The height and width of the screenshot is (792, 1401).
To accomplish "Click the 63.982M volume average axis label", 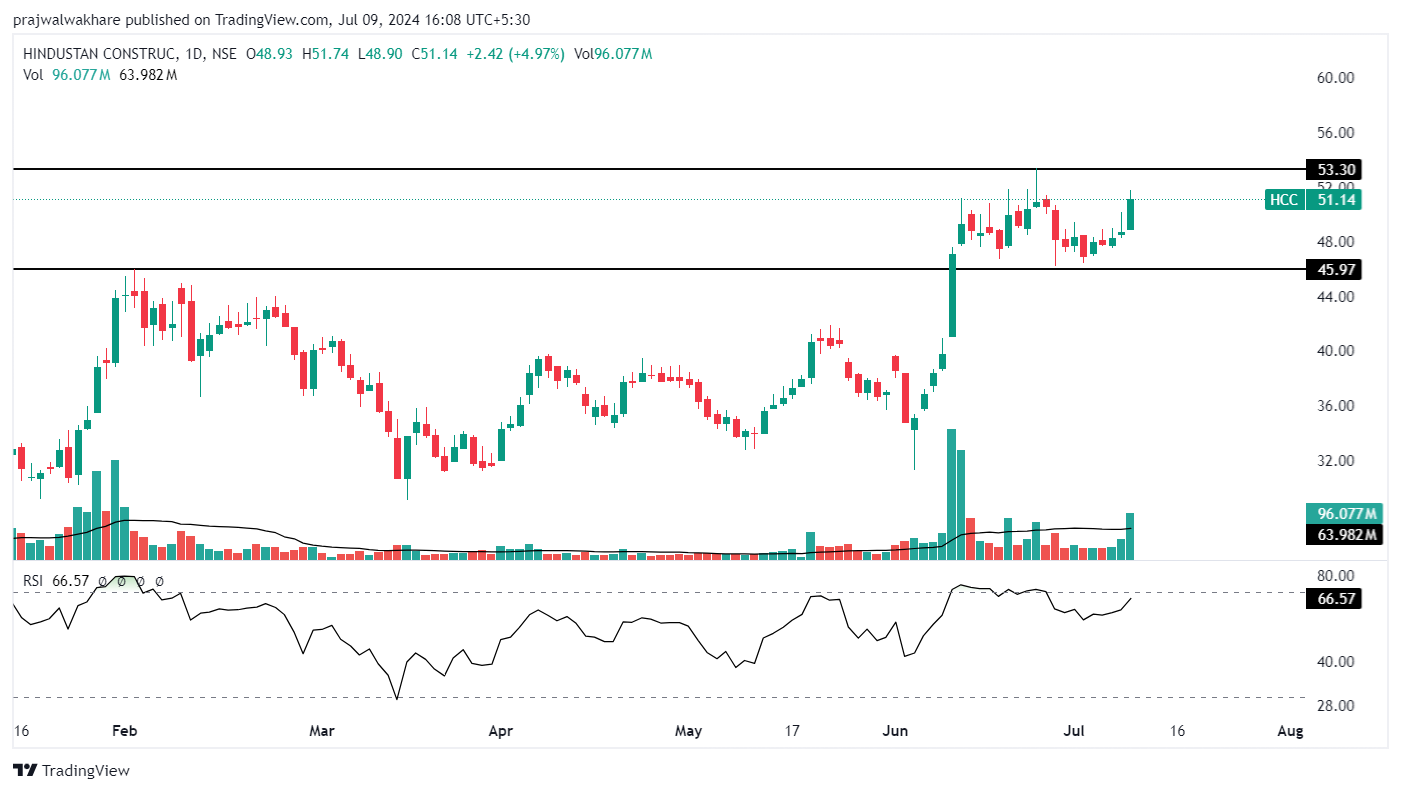I will 1345,535.
